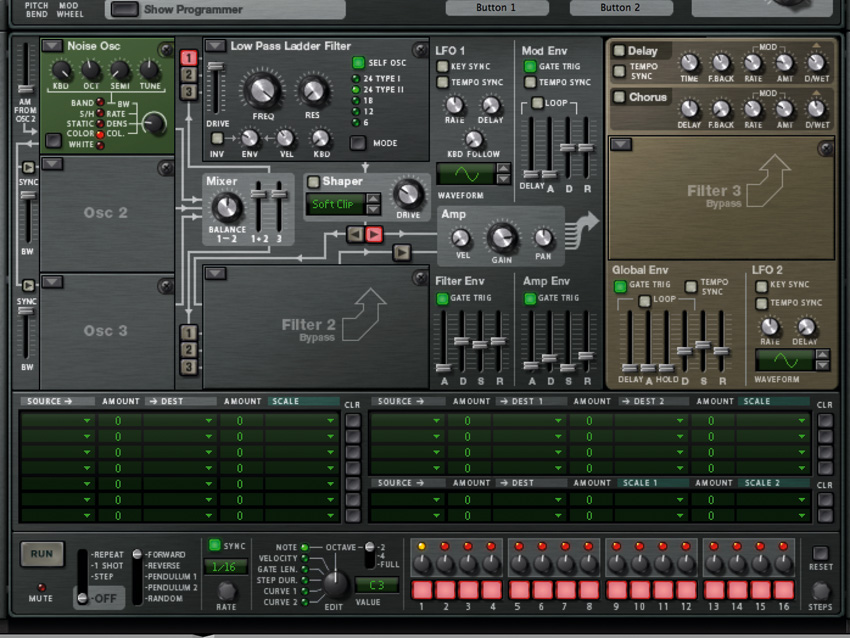This screenshot has height=638, width=850.
Task: Click the C3 value display
Action: (376, 585)
